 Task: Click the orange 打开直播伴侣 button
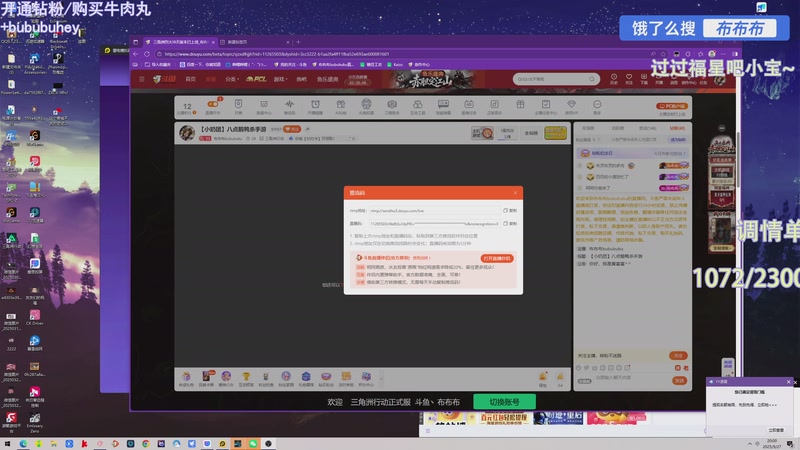pyautogui.click(x=497, y=258)
